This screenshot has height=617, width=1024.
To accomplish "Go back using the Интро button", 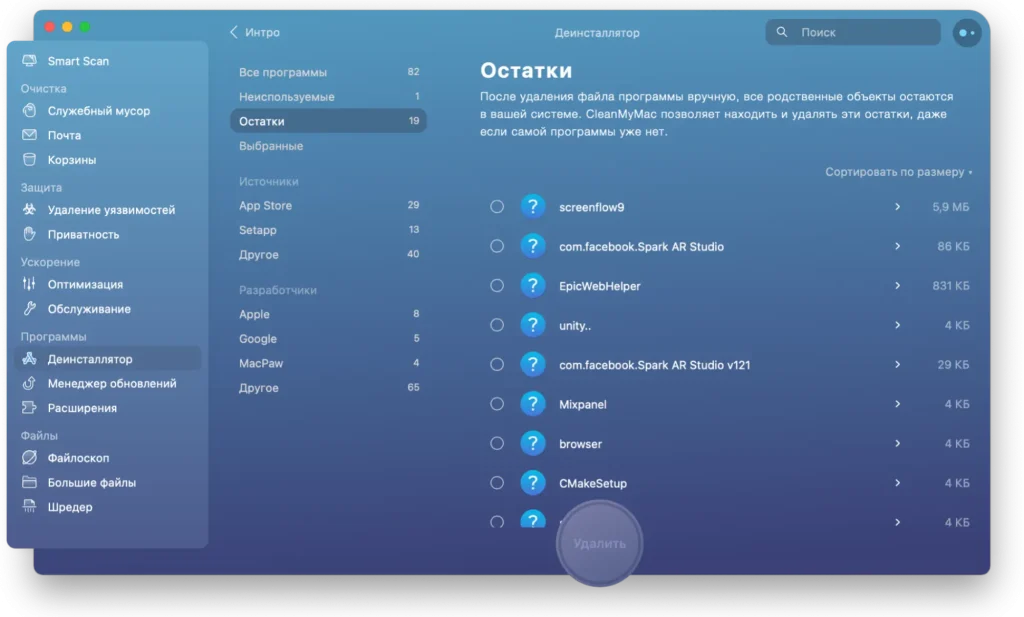I will pos(255,32).
